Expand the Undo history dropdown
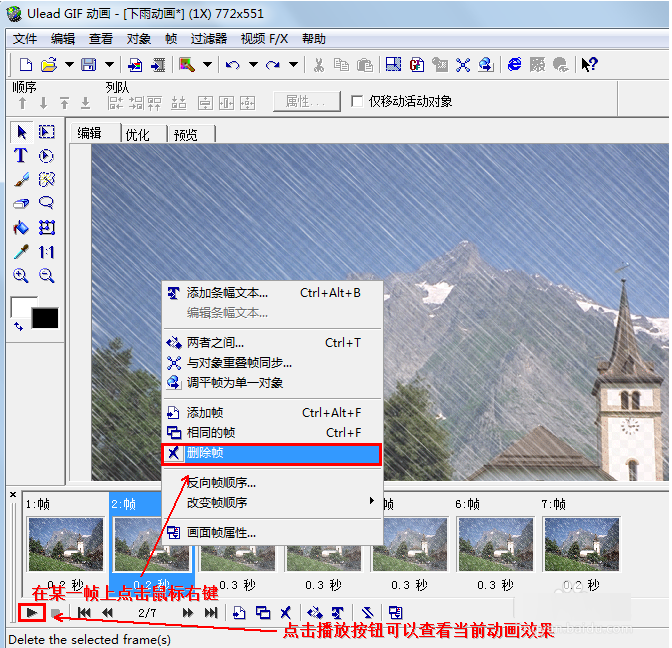The width and height of the screenshot is (672, 648). pyautogui.click(x=253, y=65)
